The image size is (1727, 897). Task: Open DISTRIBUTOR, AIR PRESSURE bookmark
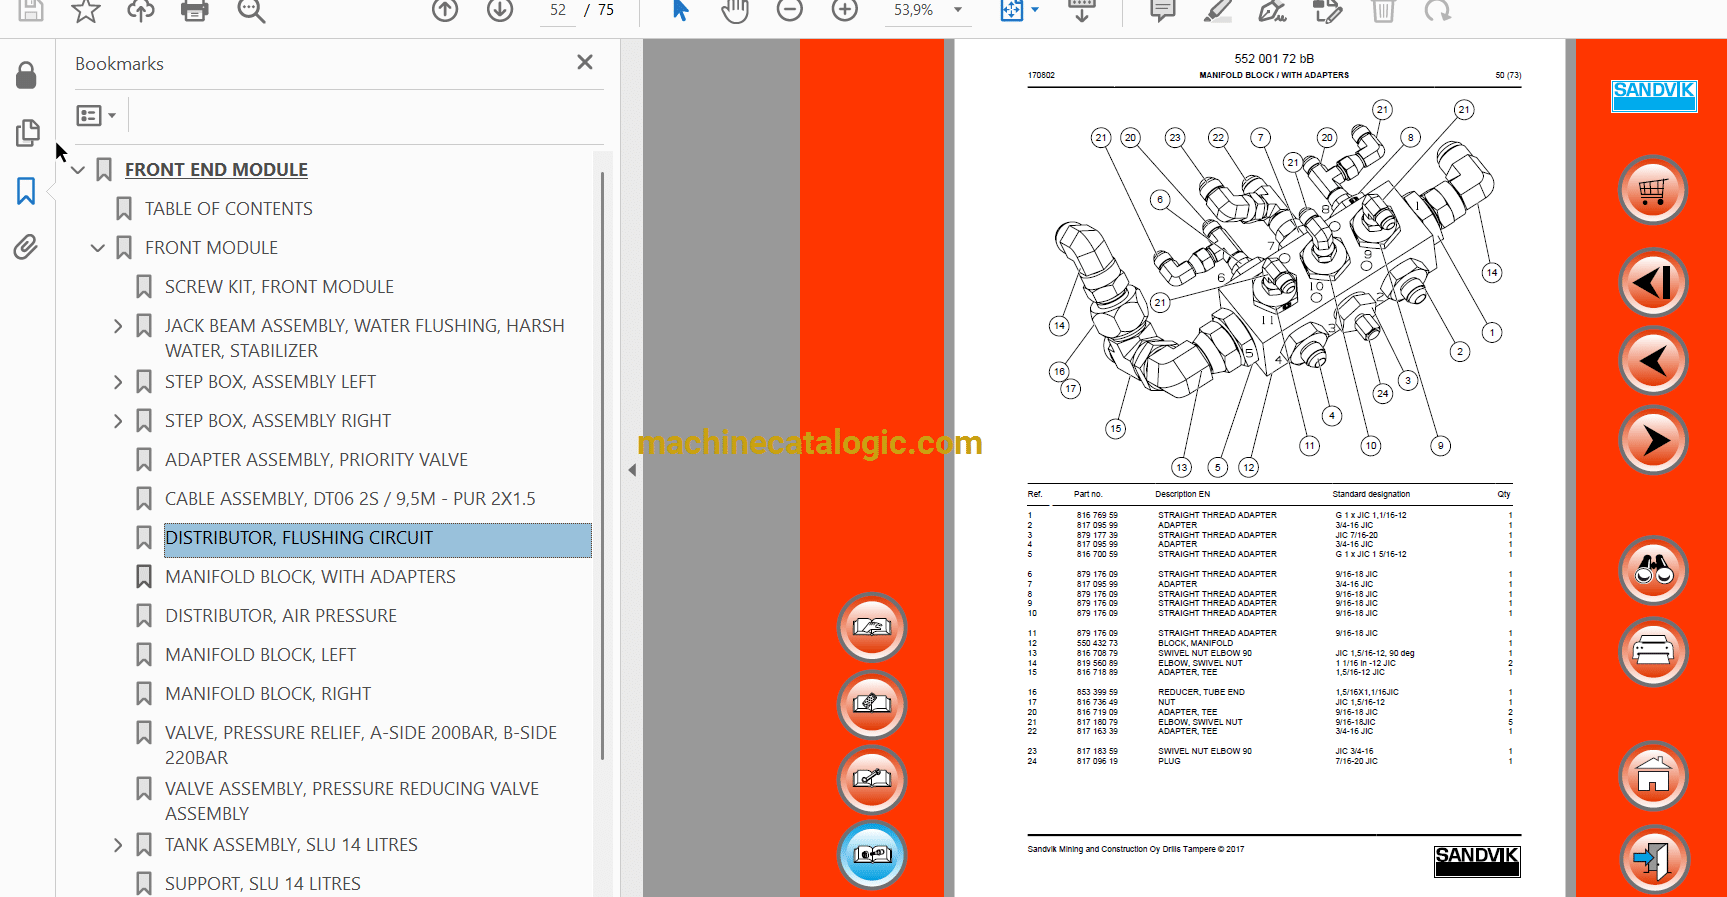point(281,616)
